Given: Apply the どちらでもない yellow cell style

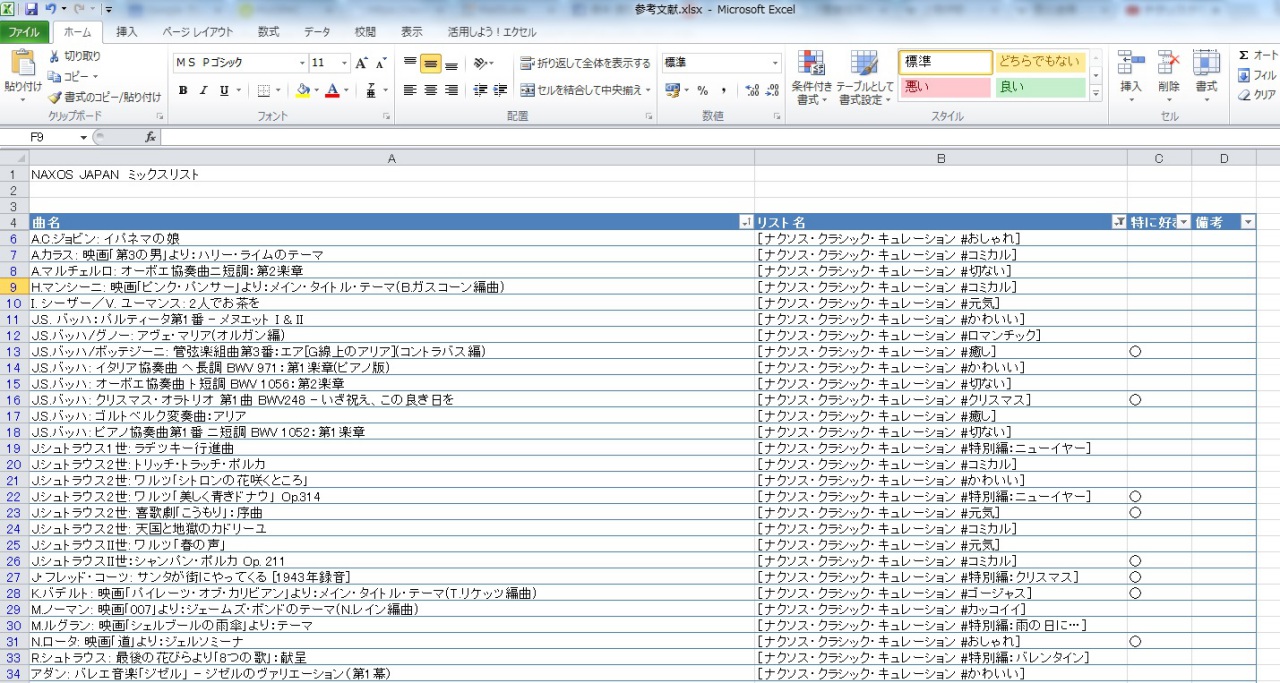Looking at the screenshot, I should point(1040,62).
